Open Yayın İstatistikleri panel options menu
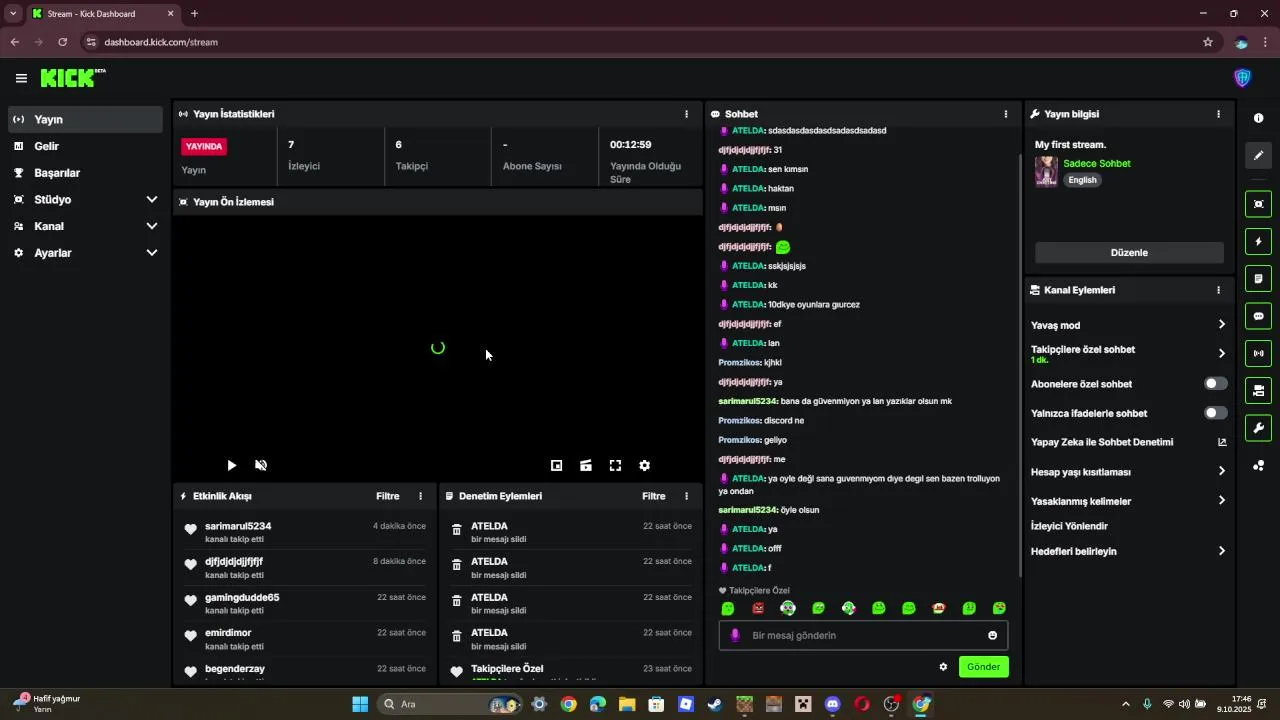The image size is (1280, 720). click(686, 114)
